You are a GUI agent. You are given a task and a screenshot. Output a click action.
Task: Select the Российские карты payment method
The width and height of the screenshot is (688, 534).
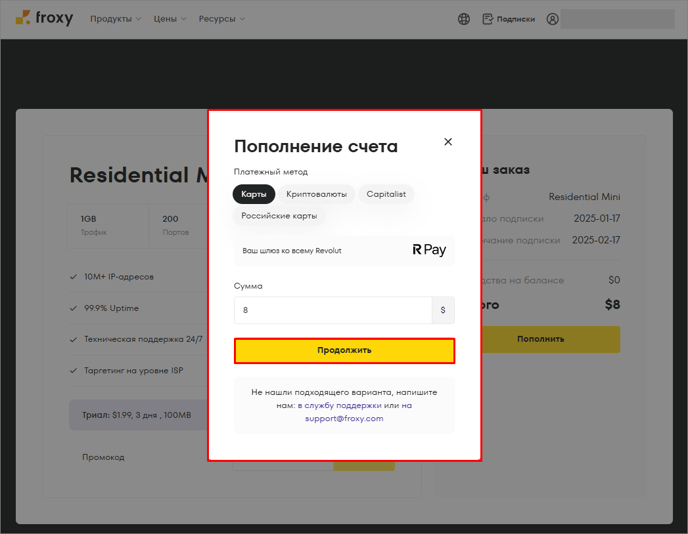pyautogui.click(x=279, y=216)
